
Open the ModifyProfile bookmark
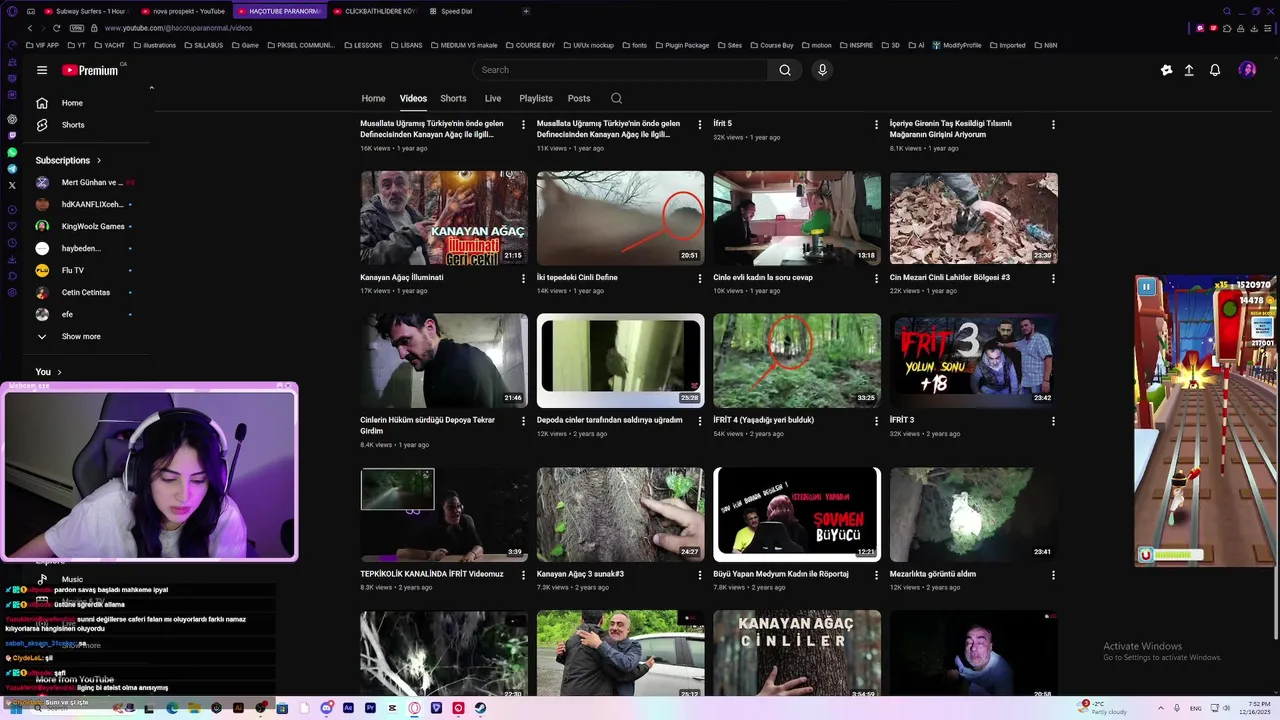[957, 45]
